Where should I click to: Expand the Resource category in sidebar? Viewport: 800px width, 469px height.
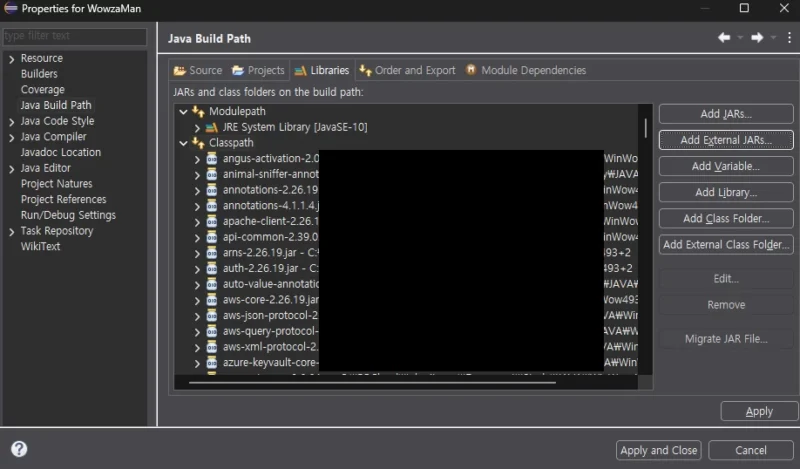click(11, 59)
